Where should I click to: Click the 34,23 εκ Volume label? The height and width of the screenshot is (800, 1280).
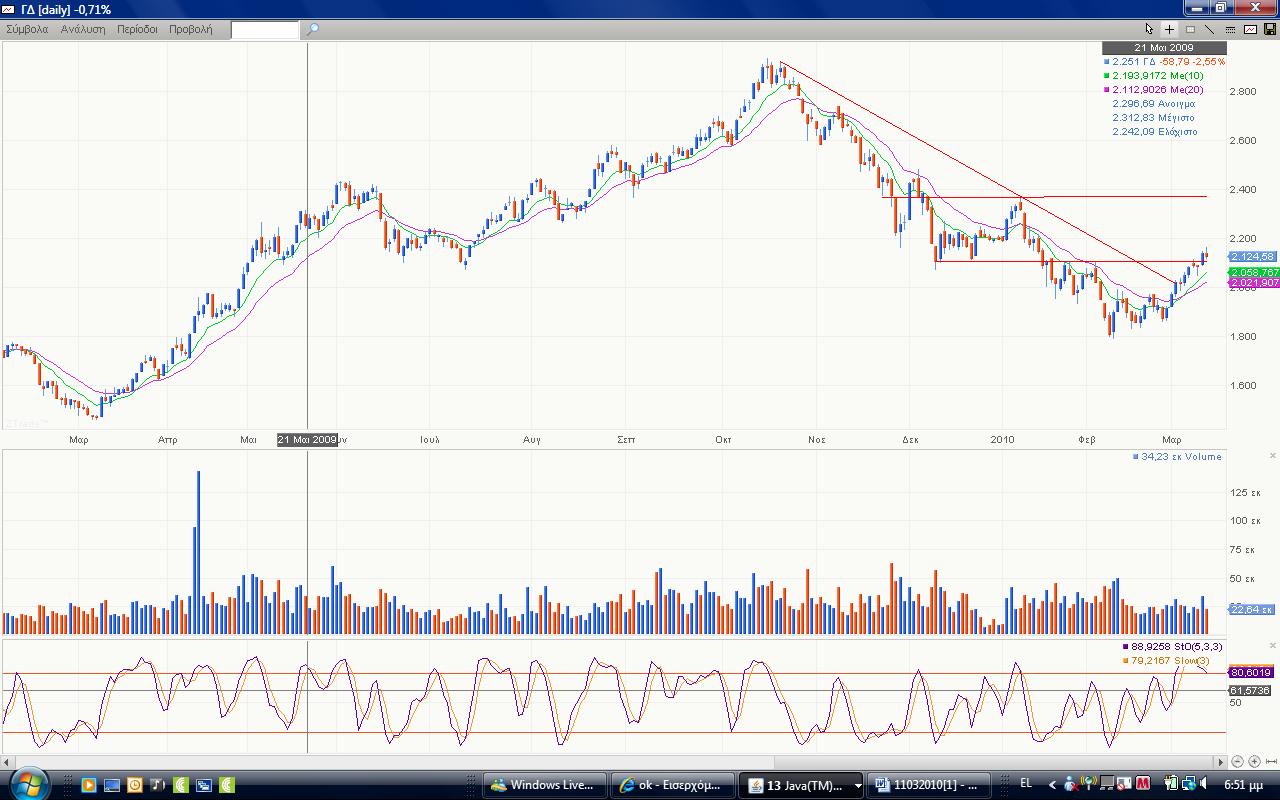1177,457
